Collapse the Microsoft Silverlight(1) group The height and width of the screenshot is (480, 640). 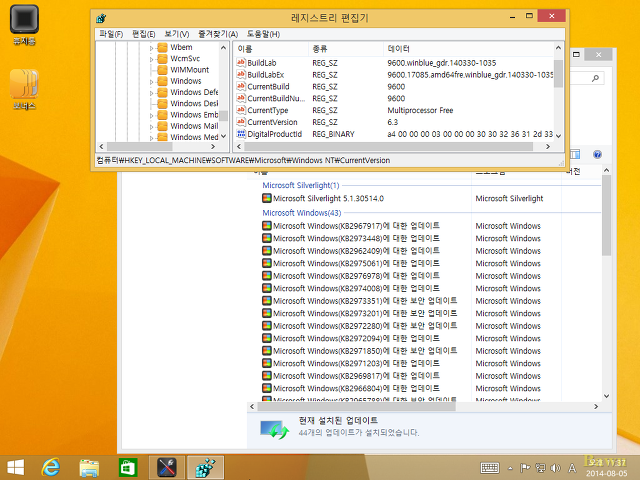(x=300, y=185)
